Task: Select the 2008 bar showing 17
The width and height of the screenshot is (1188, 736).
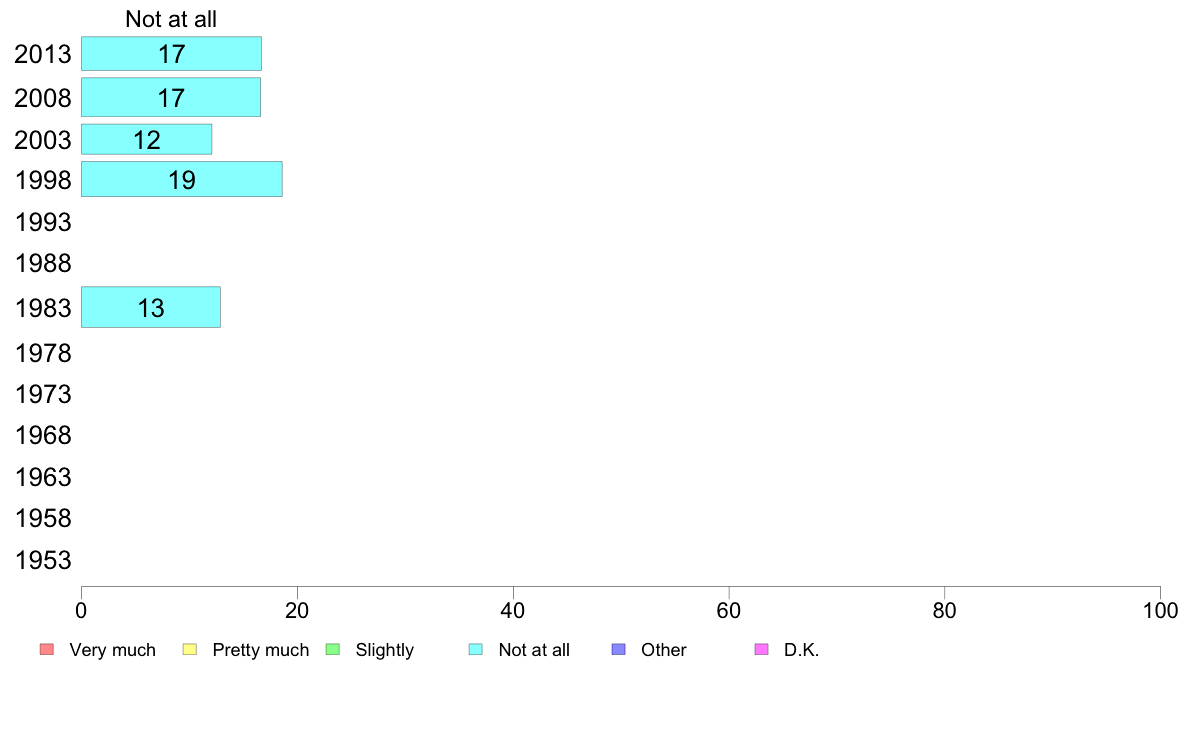Action: (171, 97)
